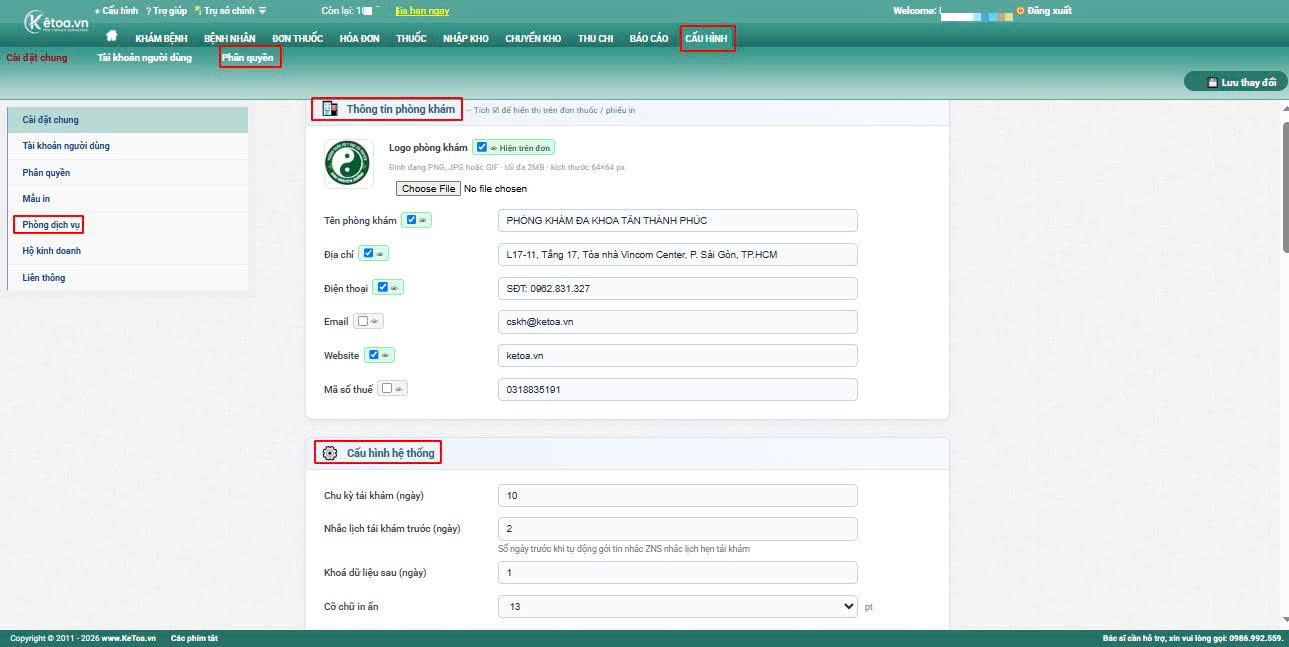Click the gear icon beside Cấu hình hệ thống
1289x647 pixels.
(x=330, y=453)
